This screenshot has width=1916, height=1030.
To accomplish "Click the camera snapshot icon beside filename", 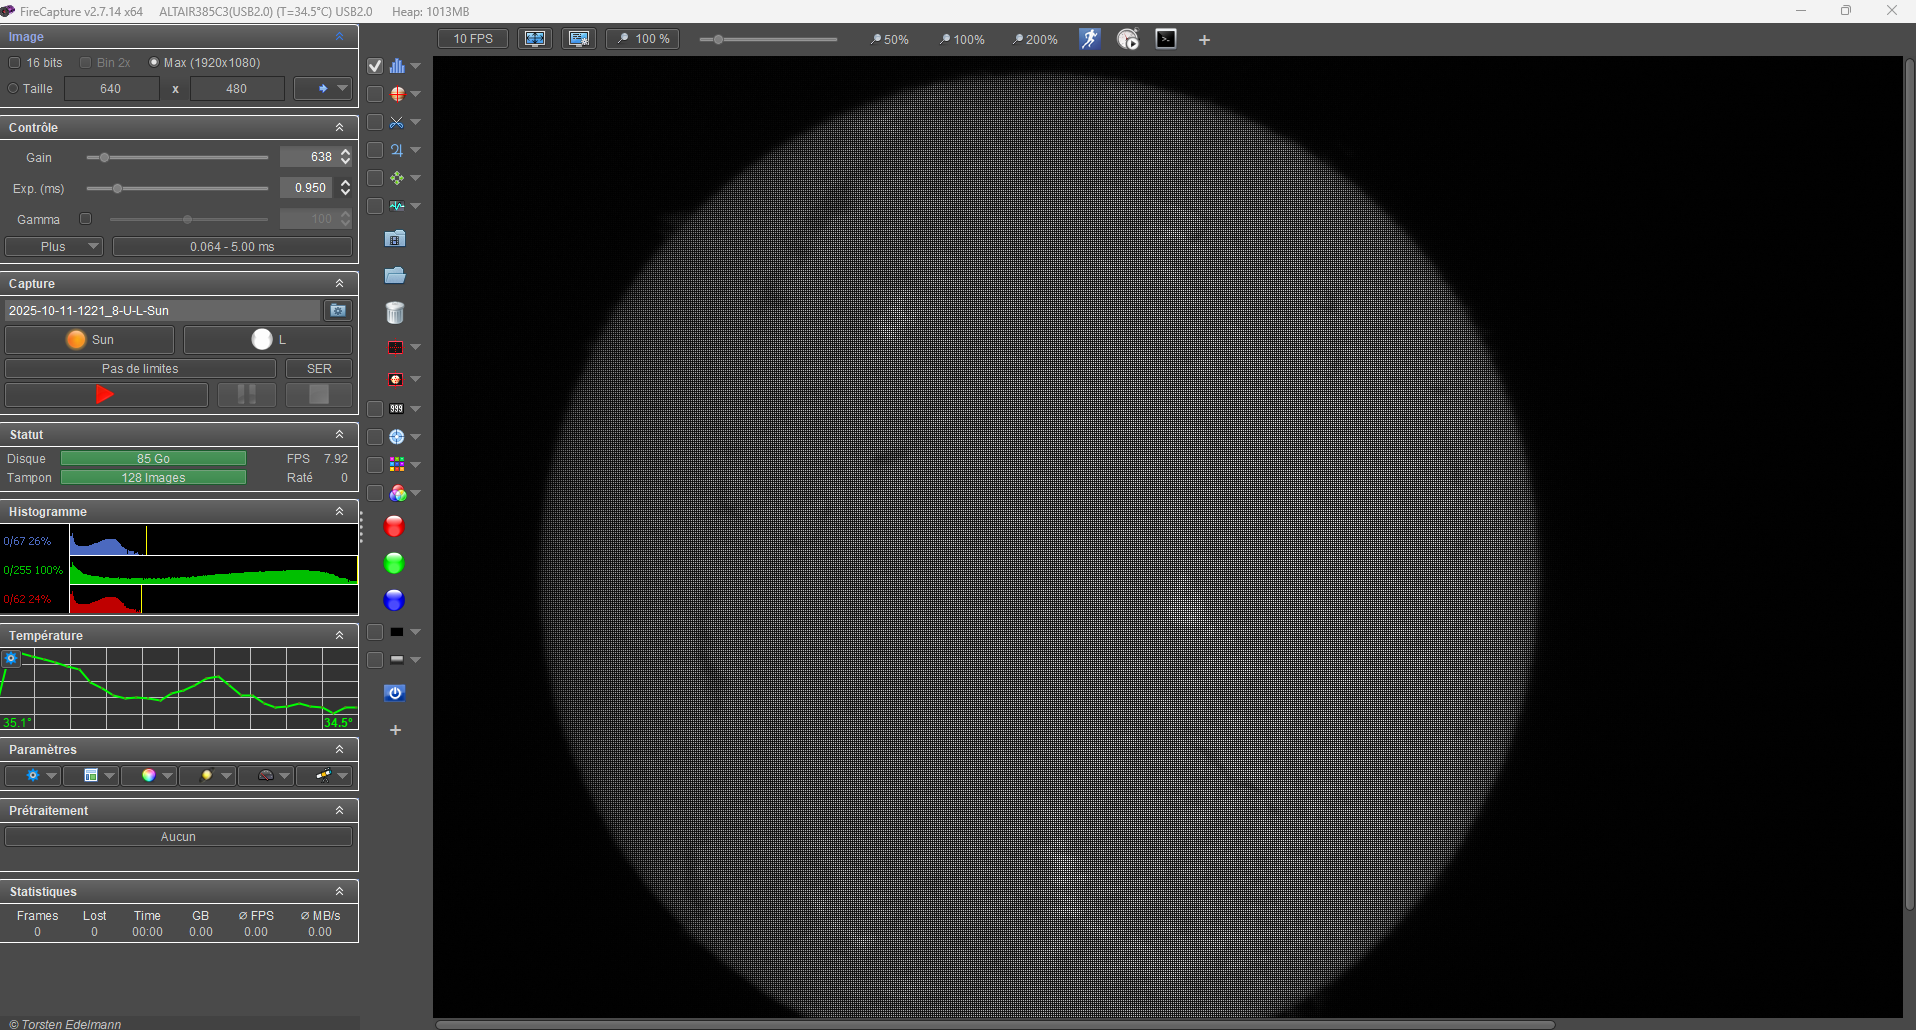I will click(338, 311).
